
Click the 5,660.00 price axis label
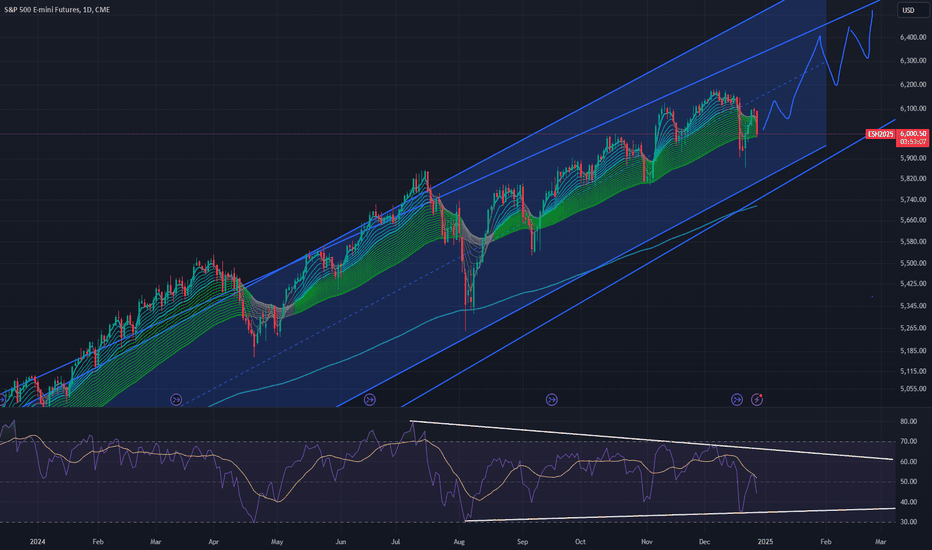pos(913,220)
